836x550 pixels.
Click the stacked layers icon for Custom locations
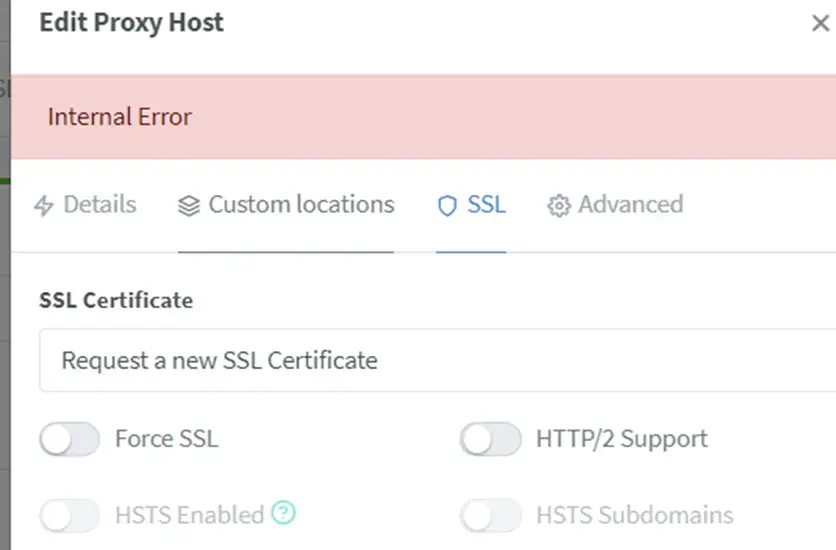(x=189, y=206)
